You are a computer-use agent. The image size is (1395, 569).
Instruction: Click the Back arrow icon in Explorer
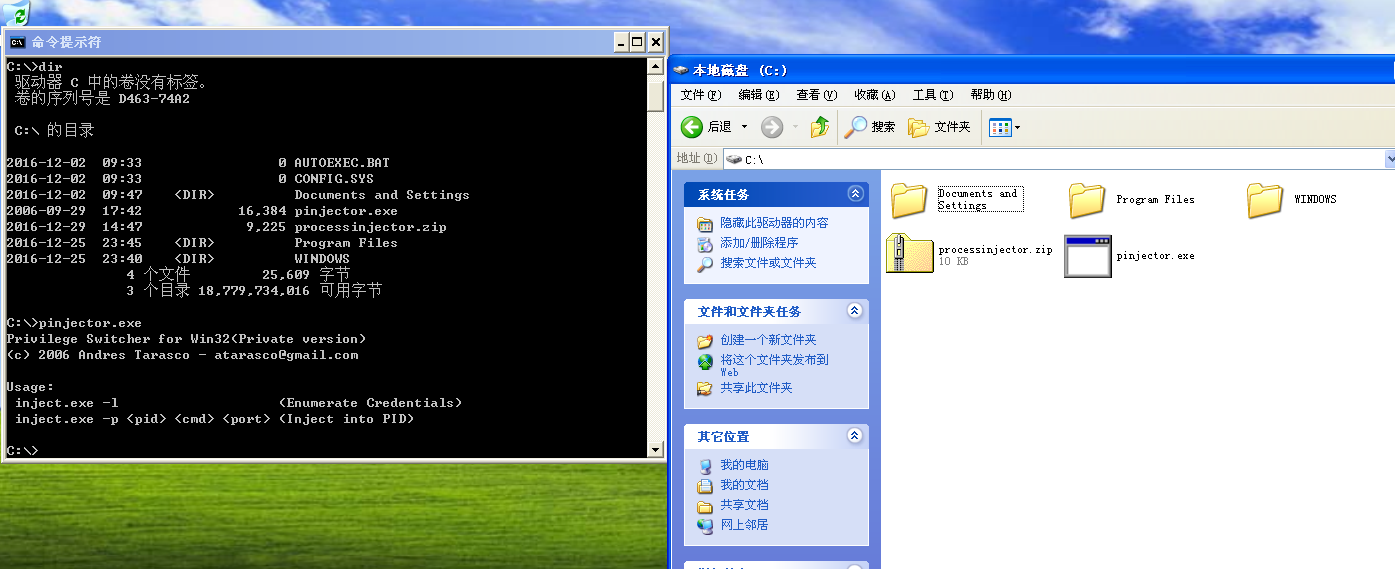(x=692, y=127)
